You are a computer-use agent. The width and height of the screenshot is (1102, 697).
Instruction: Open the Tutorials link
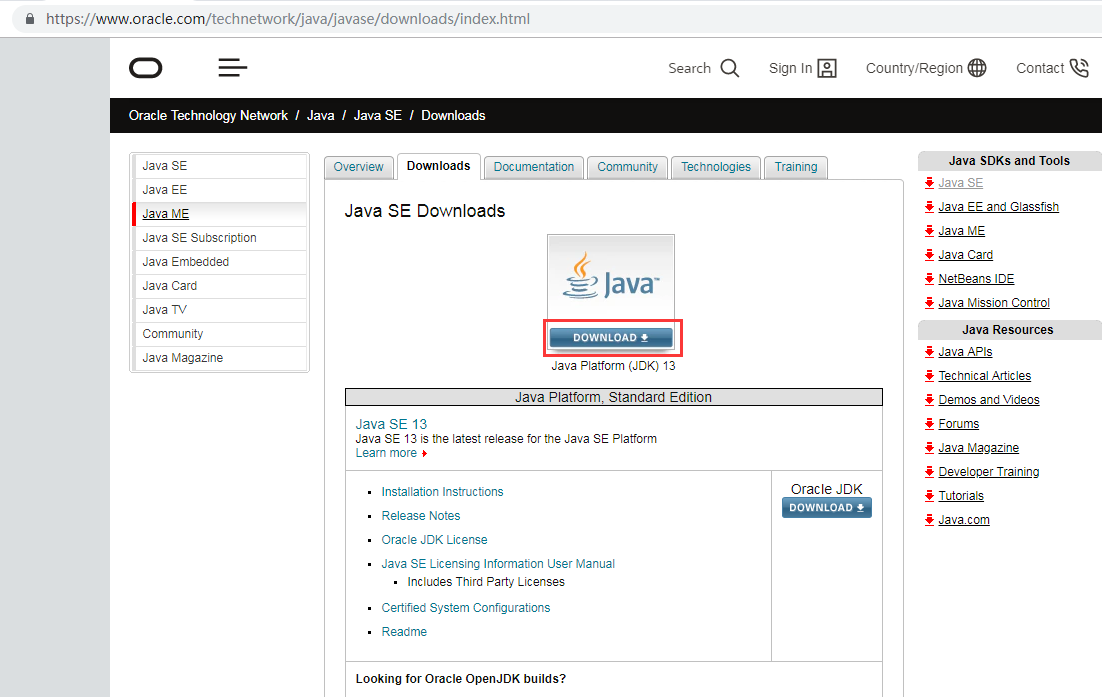click(961, 496)
